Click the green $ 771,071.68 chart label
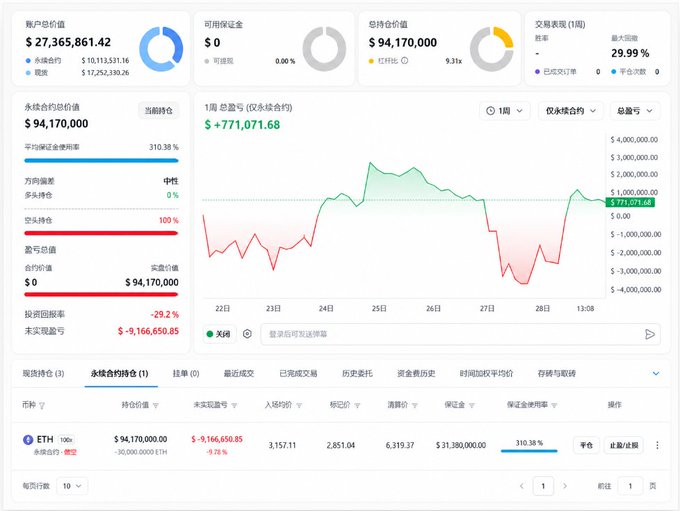Viewport: 680px width, 511px height. 630,202
